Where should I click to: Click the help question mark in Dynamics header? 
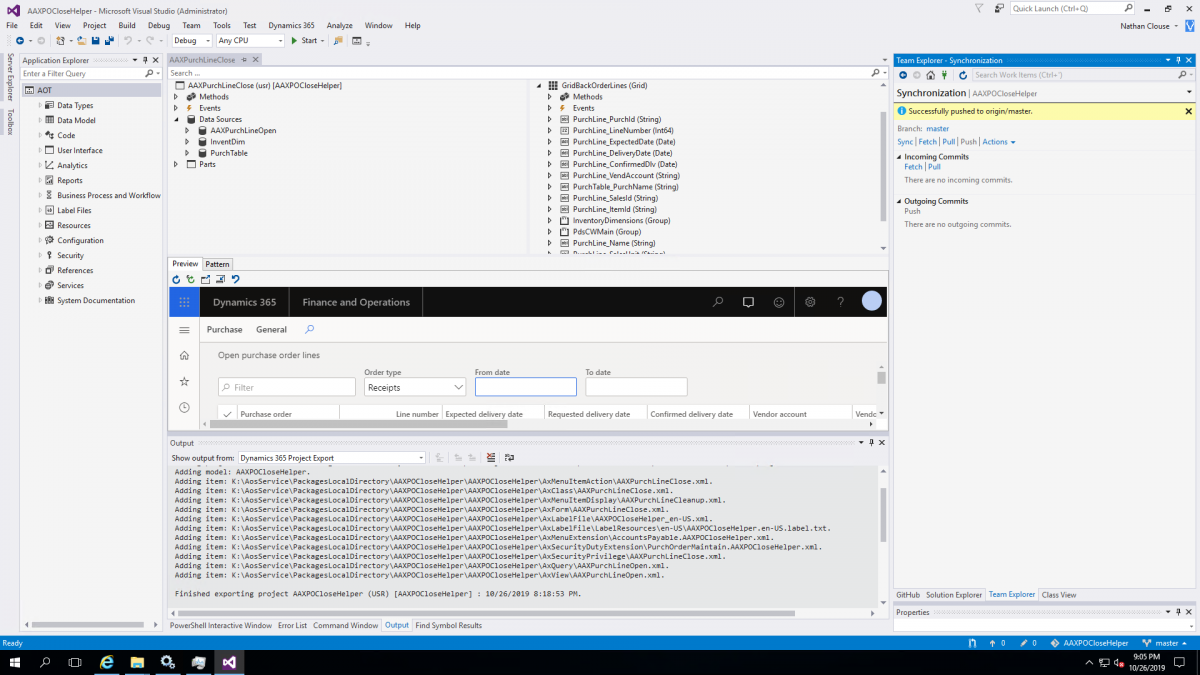(840, 302)
